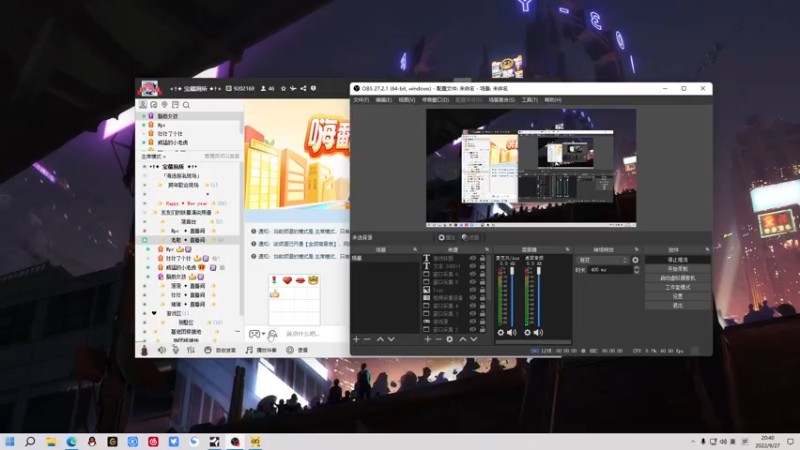Toggle visibility of the Logo source
The image size is (800, 450).
[472, 290]
